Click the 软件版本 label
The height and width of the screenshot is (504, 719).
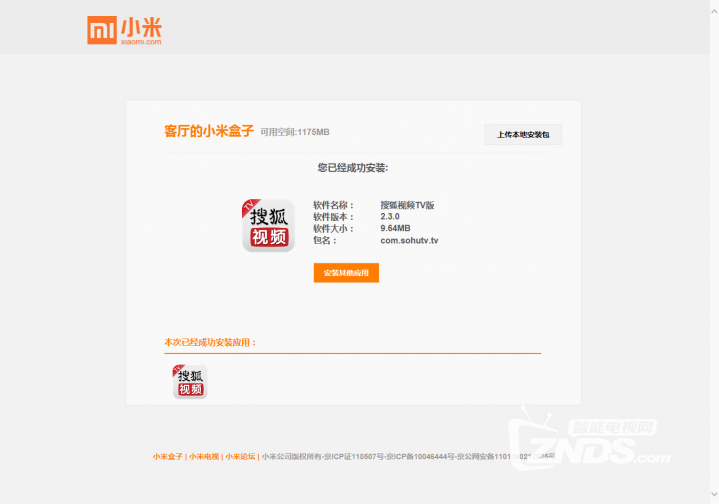click(x=333, y=216)
